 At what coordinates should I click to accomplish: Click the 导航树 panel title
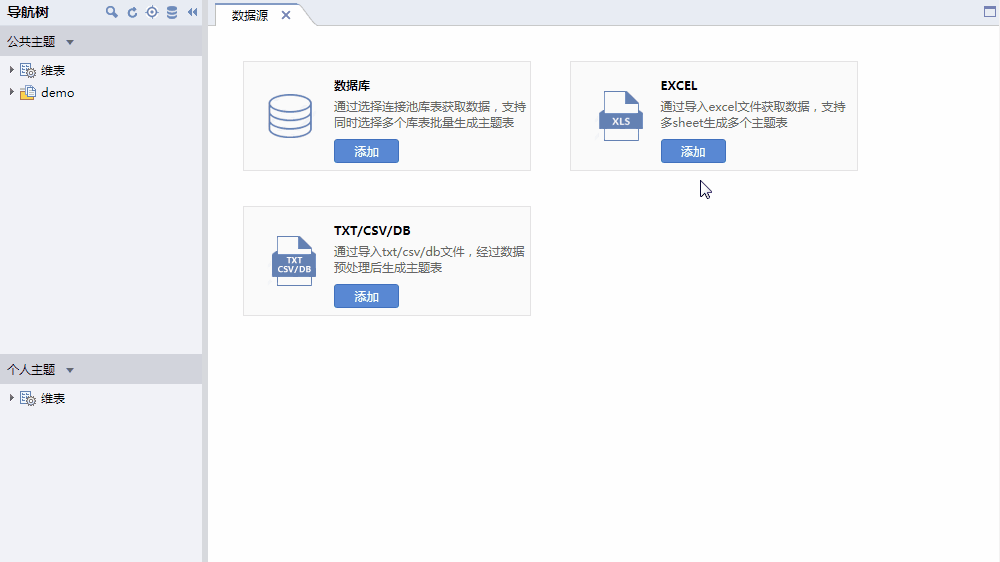click(x=27, y=12)
